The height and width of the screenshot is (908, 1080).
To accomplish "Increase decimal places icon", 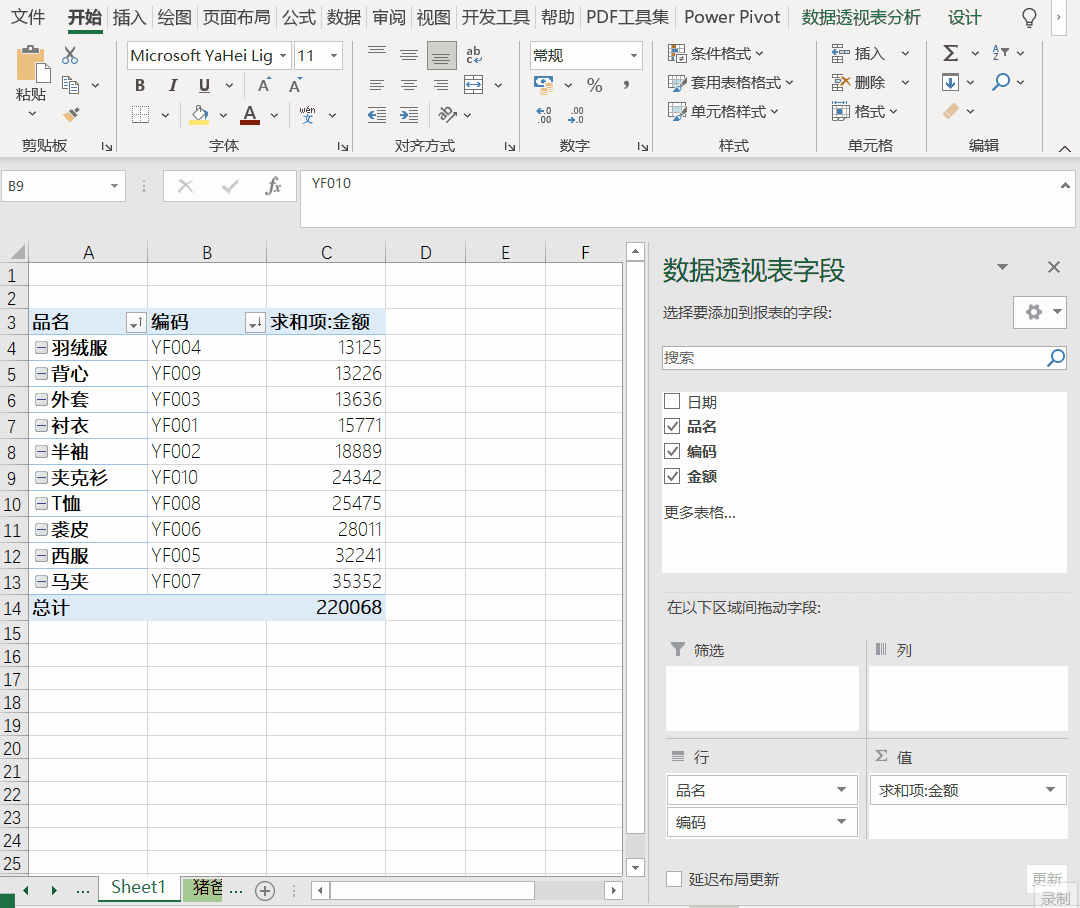I will [x=544, y=115].
